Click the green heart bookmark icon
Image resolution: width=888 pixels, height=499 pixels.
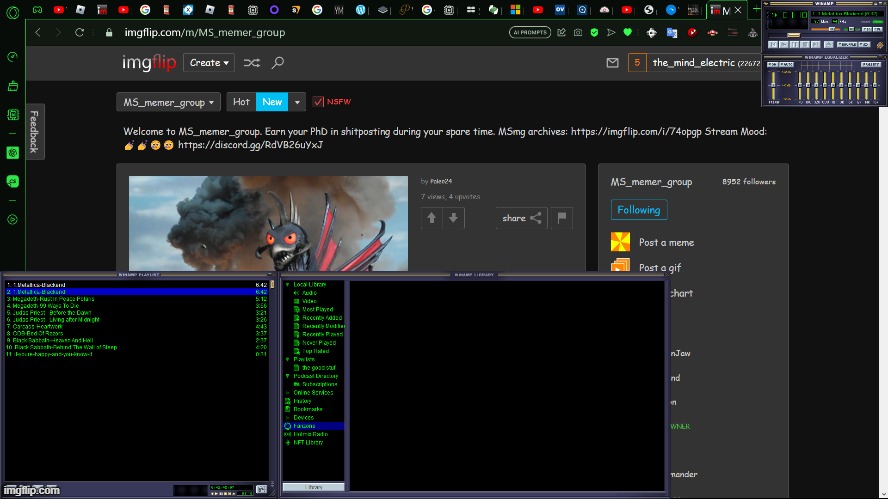pos(627,32)
